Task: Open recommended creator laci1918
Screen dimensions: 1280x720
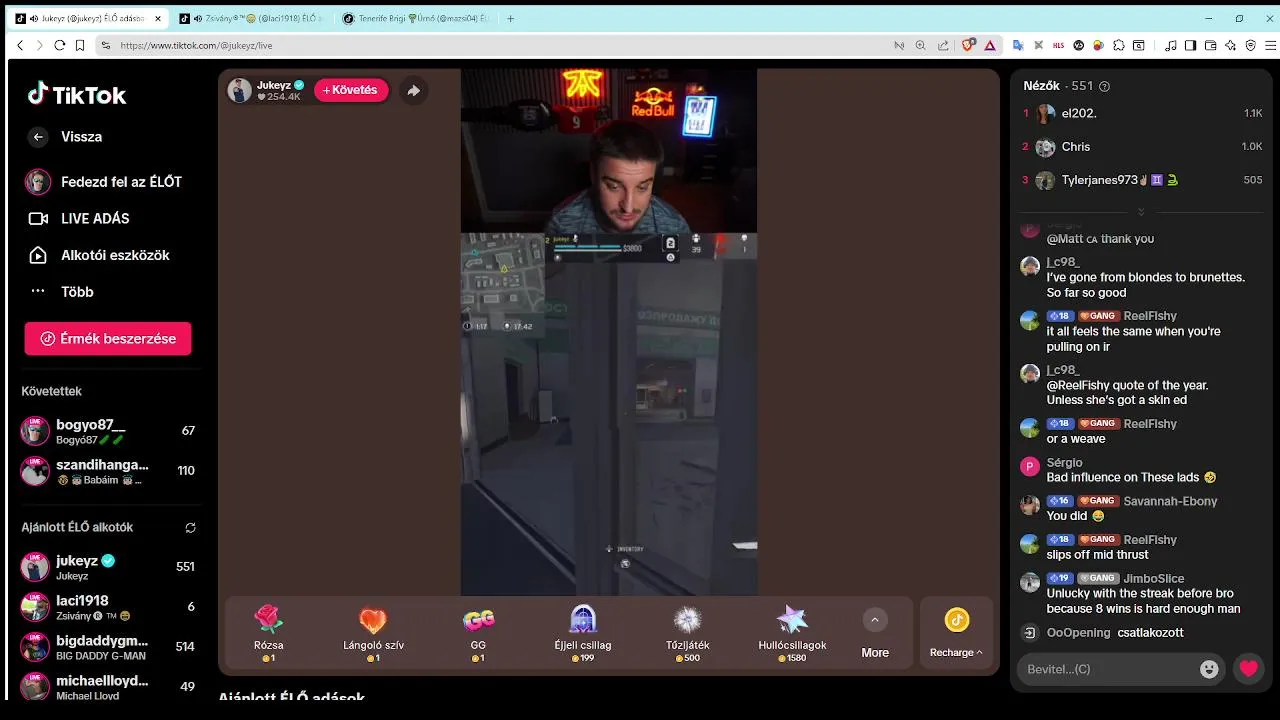Action: (109, 607)
